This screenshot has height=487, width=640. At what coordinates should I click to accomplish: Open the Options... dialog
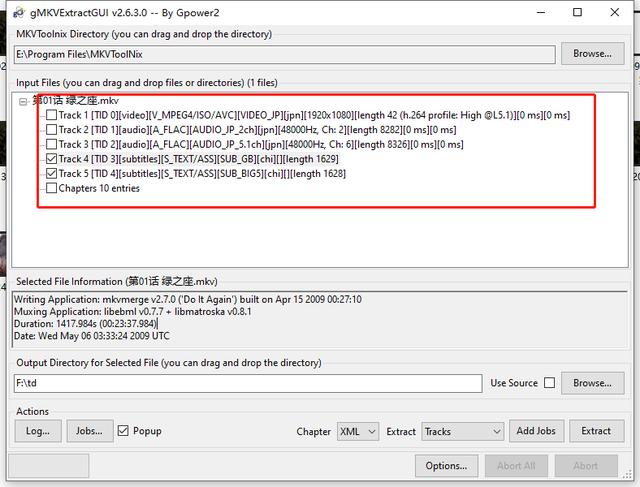coord(446,465)
